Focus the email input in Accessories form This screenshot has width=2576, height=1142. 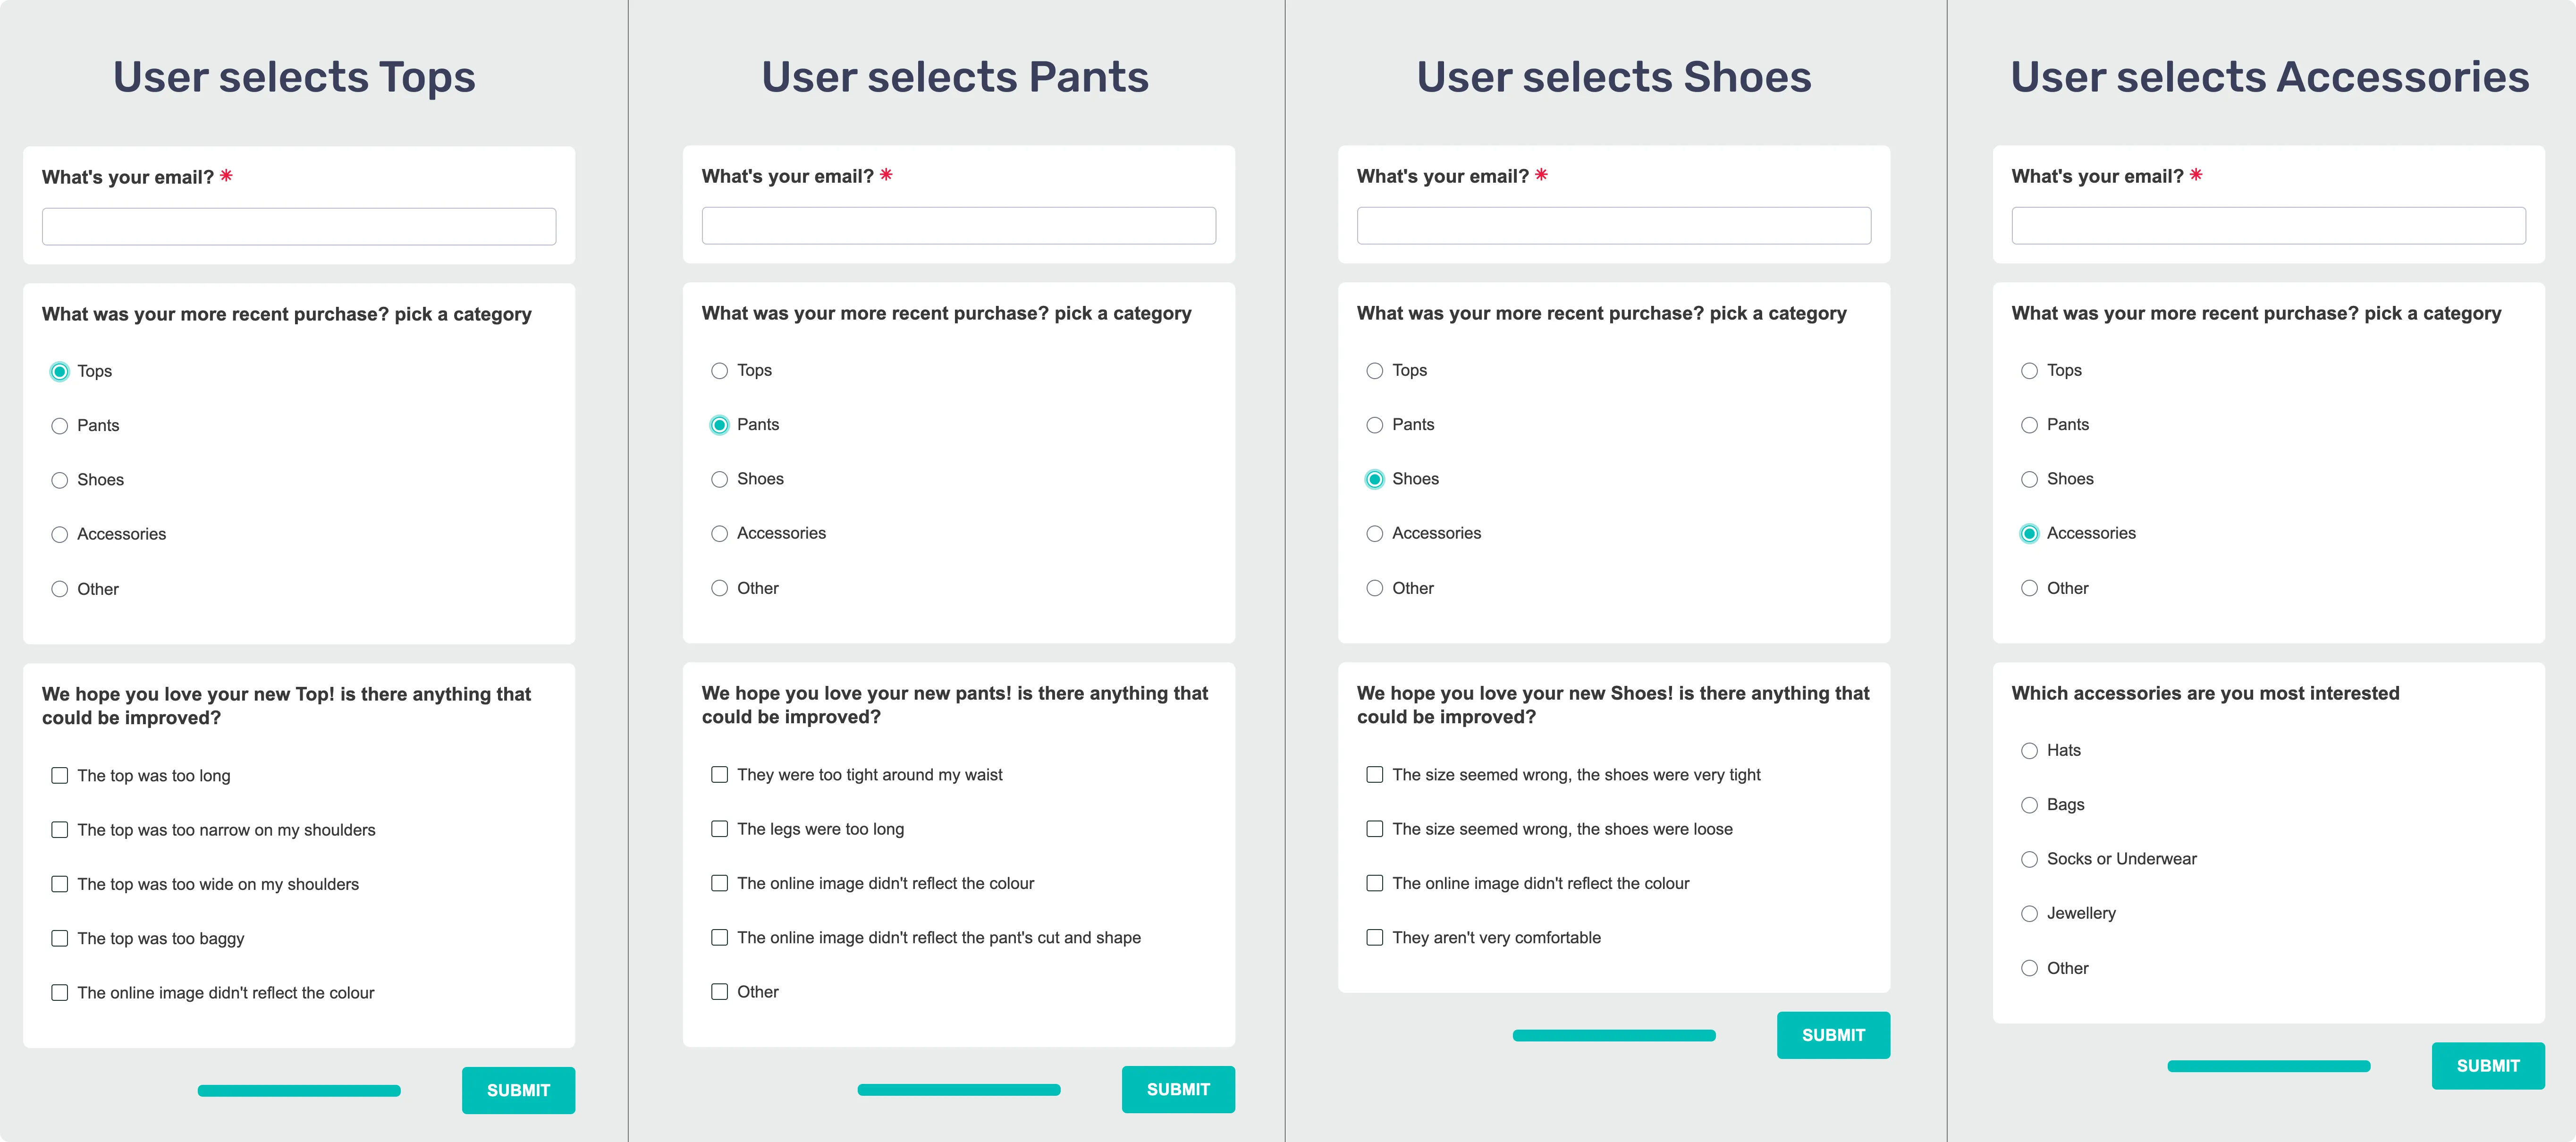pos(2268,226)
